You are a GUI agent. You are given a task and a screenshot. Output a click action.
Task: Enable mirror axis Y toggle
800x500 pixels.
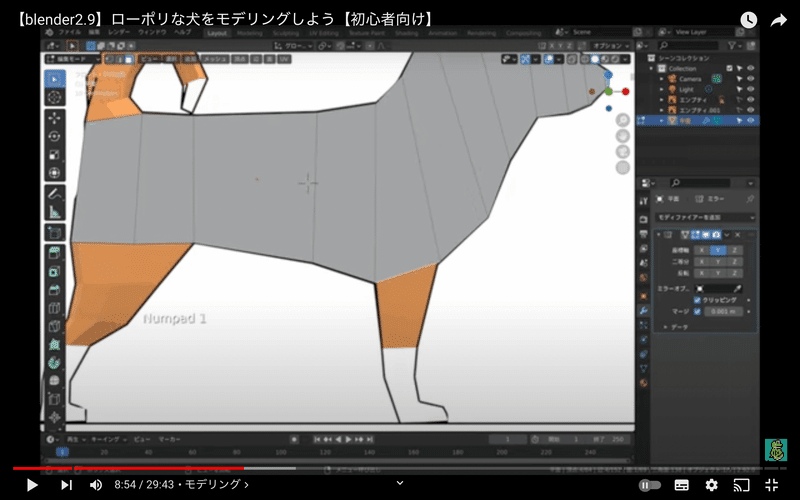[718, 250]
